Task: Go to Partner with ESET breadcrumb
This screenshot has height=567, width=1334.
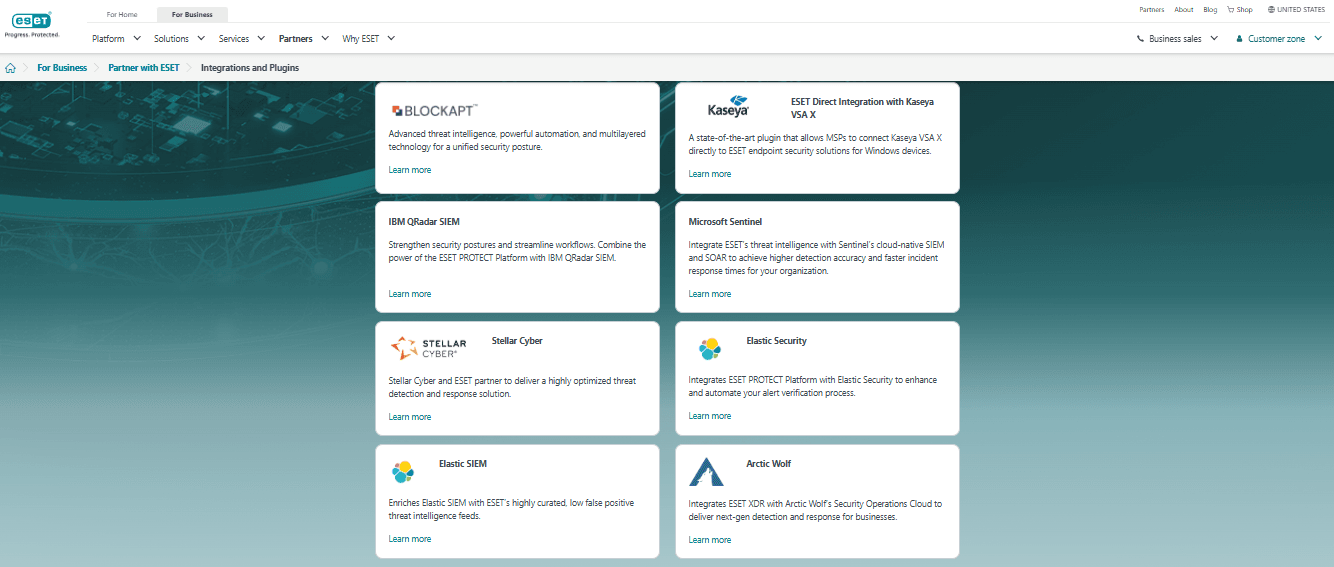Action: 144,68
